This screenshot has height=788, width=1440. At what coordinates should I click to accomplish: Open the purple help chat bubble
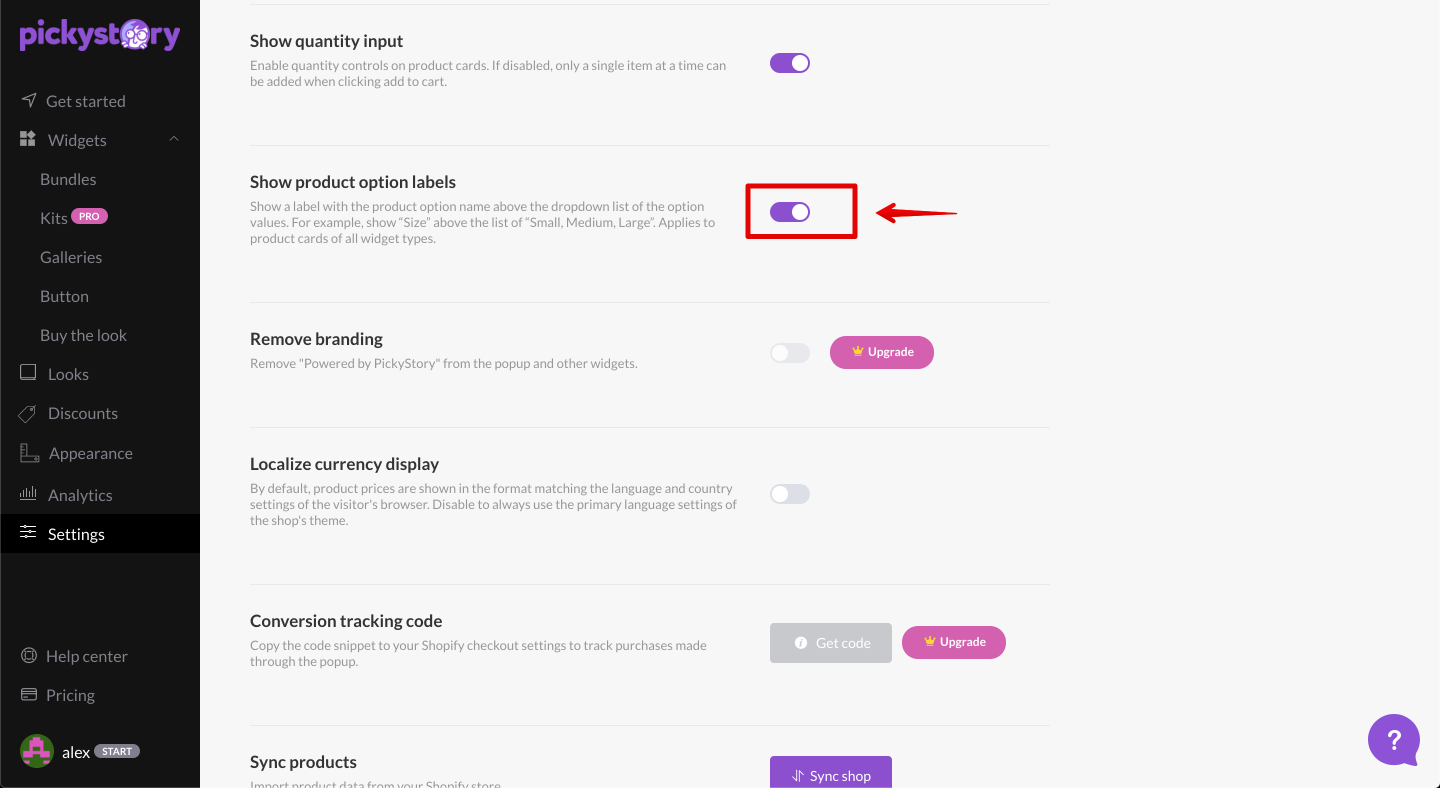(x=1394, y=741)
